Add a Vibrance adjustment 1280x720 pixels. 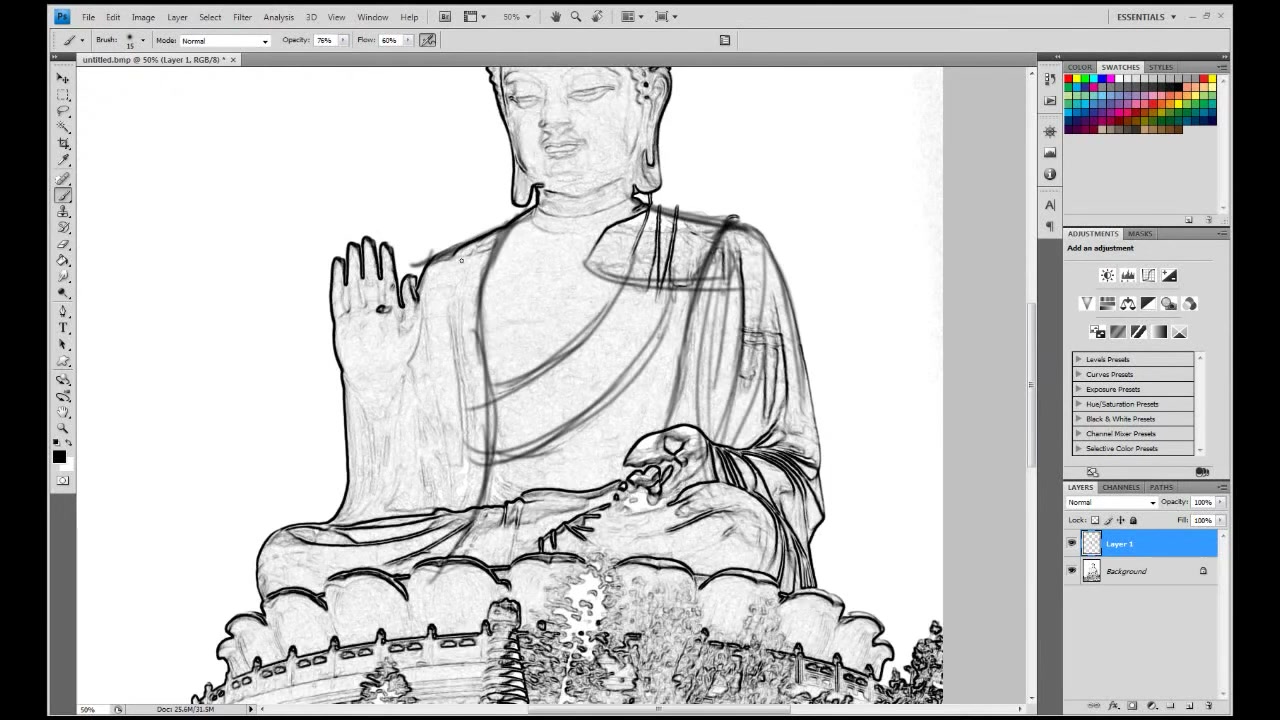[x=1087, y=304]
